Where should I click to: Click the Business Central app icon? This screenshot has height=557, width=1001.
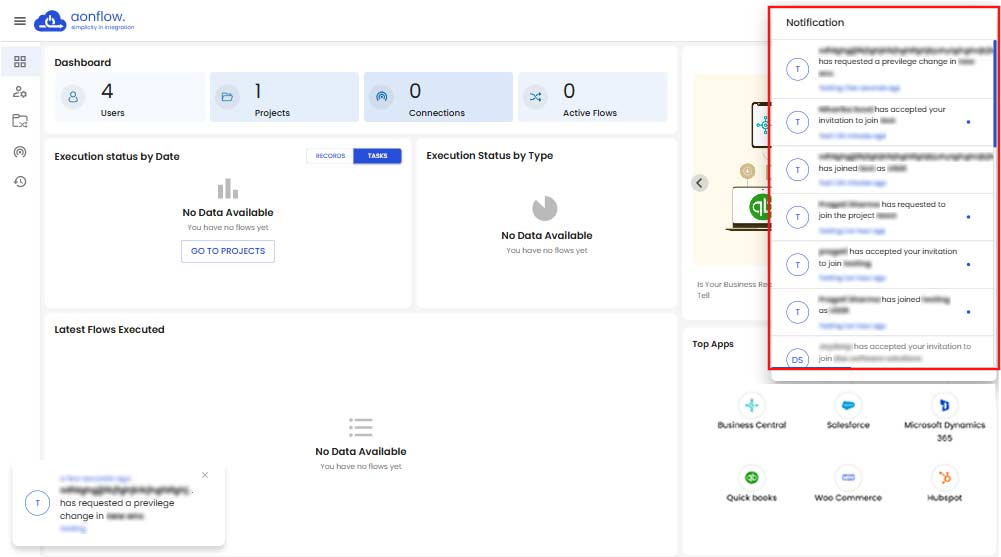pos(751,405)
